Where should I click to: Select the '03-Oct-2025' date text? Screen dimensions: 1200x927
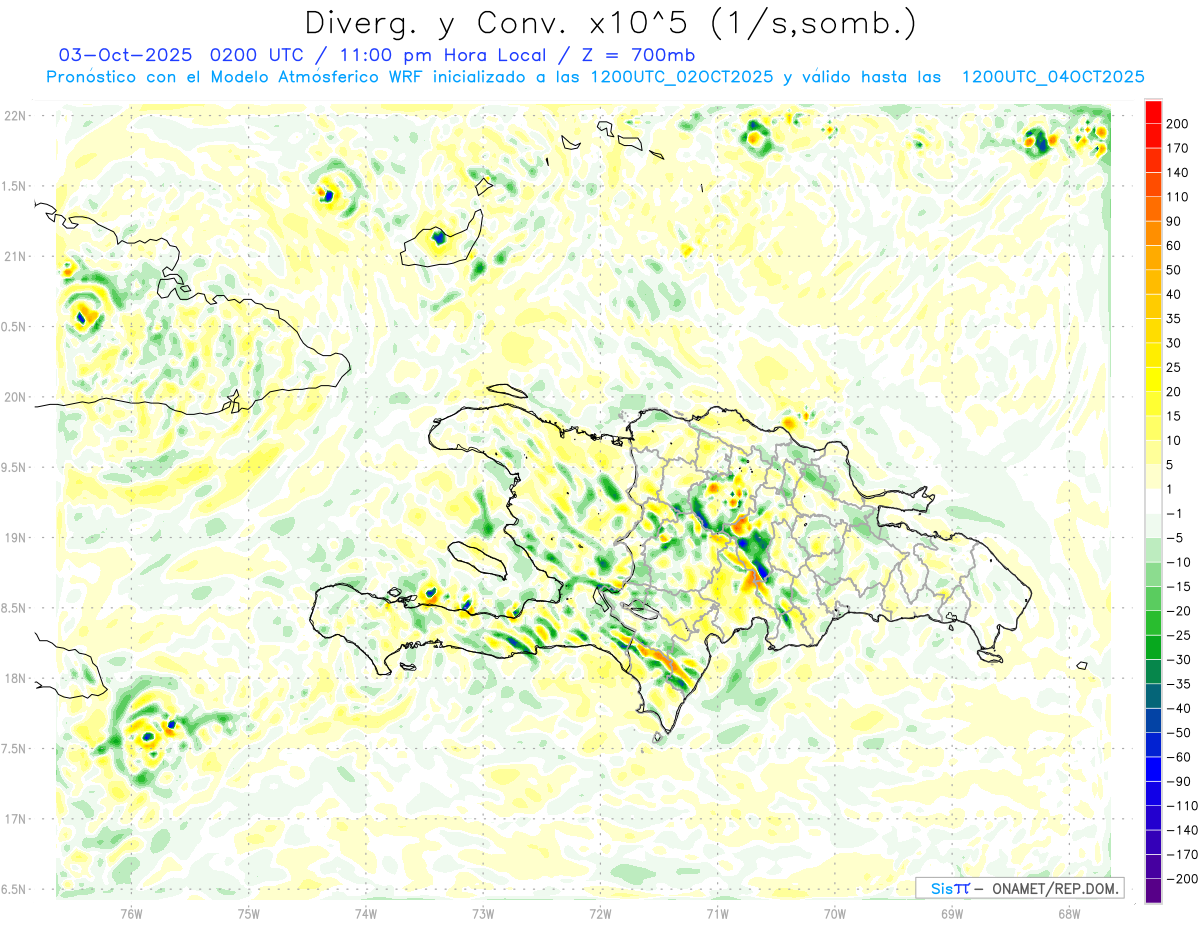tap(124, 55)
